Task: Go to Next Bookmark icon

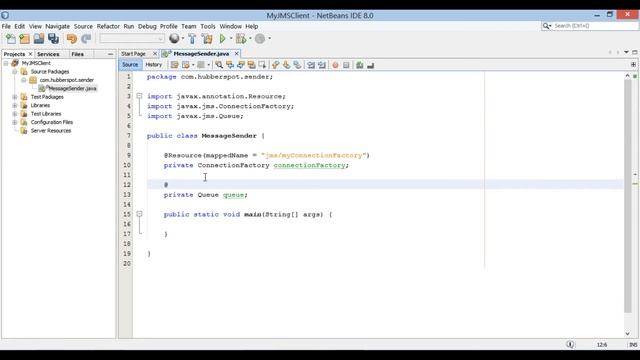Action: click(x=286, y=65)
